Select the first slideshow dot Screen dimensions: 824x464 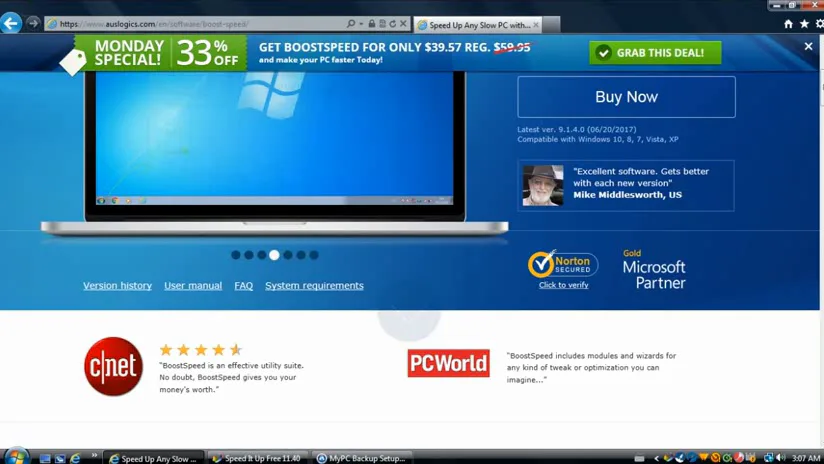(x=236, y=255)
